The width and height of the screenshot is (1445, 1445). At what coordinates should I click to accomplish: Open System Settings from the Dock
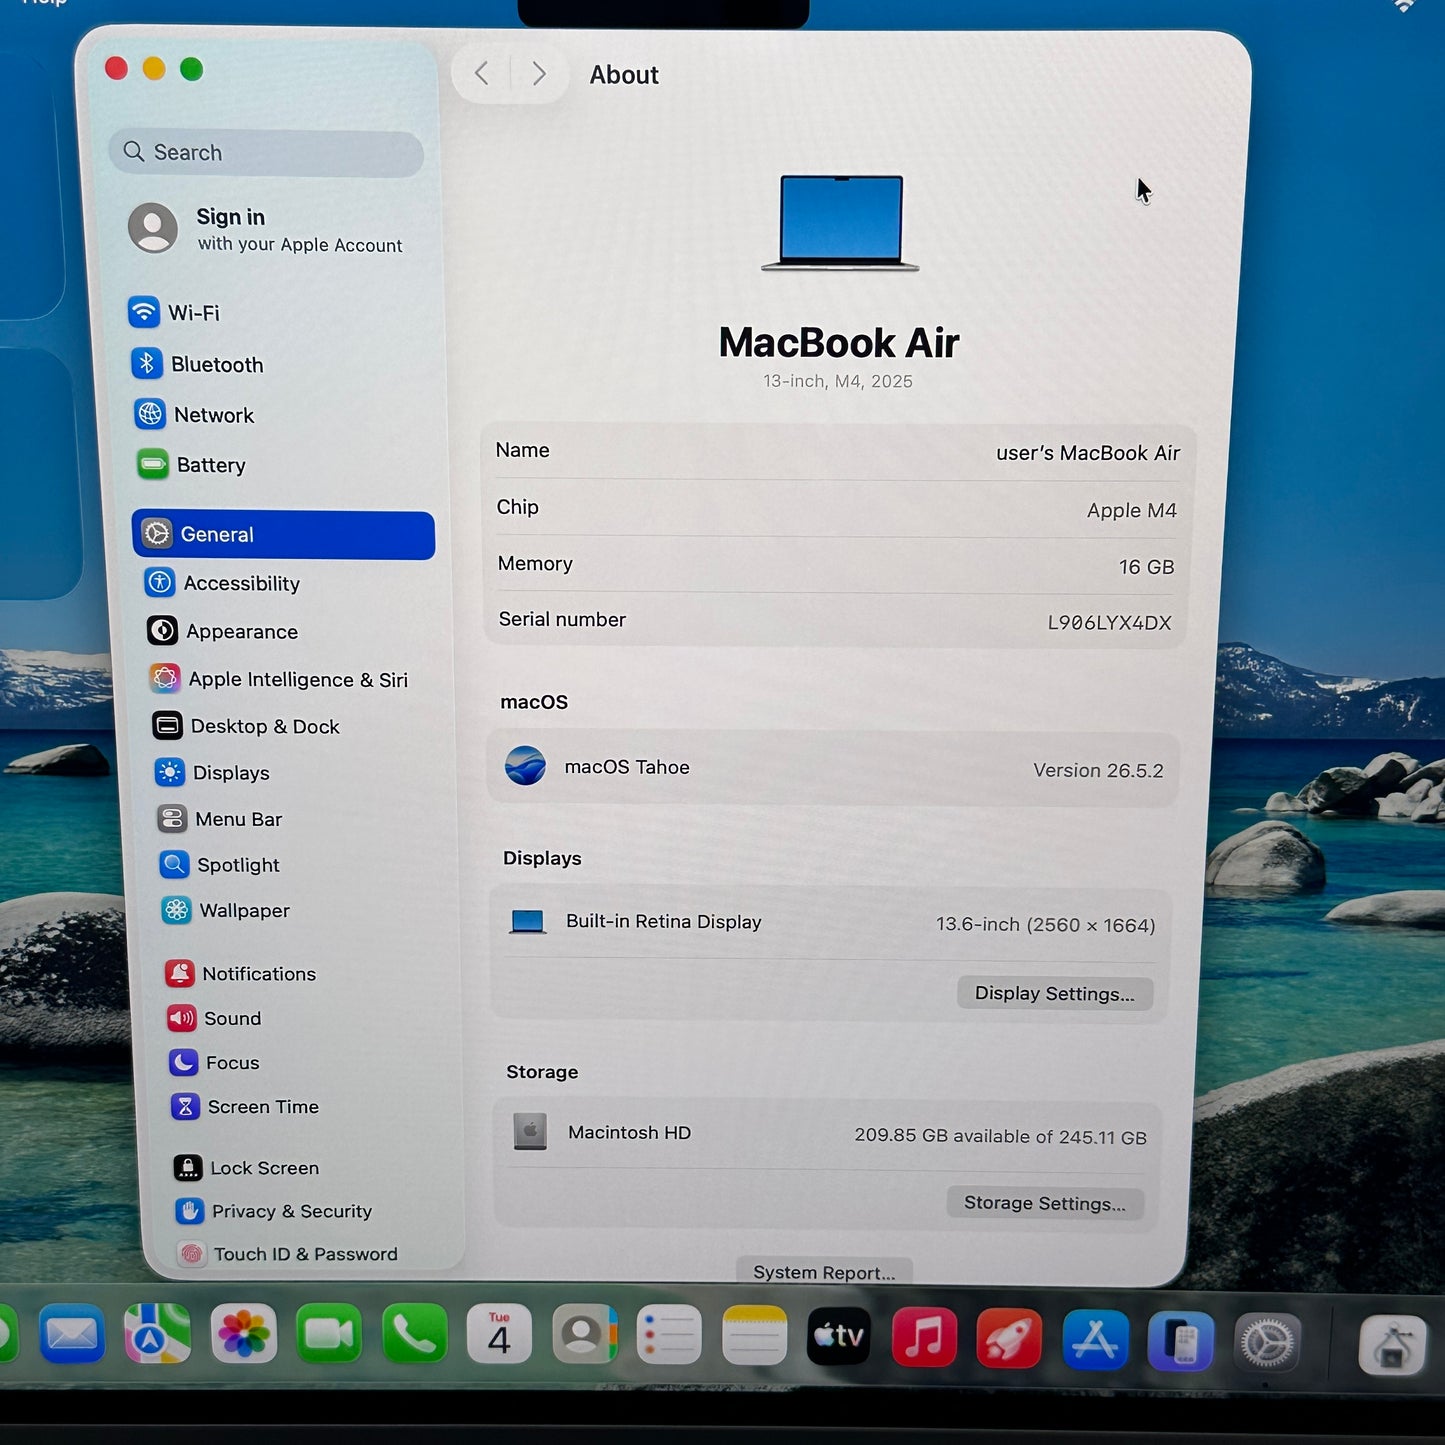(1267, 1342)
